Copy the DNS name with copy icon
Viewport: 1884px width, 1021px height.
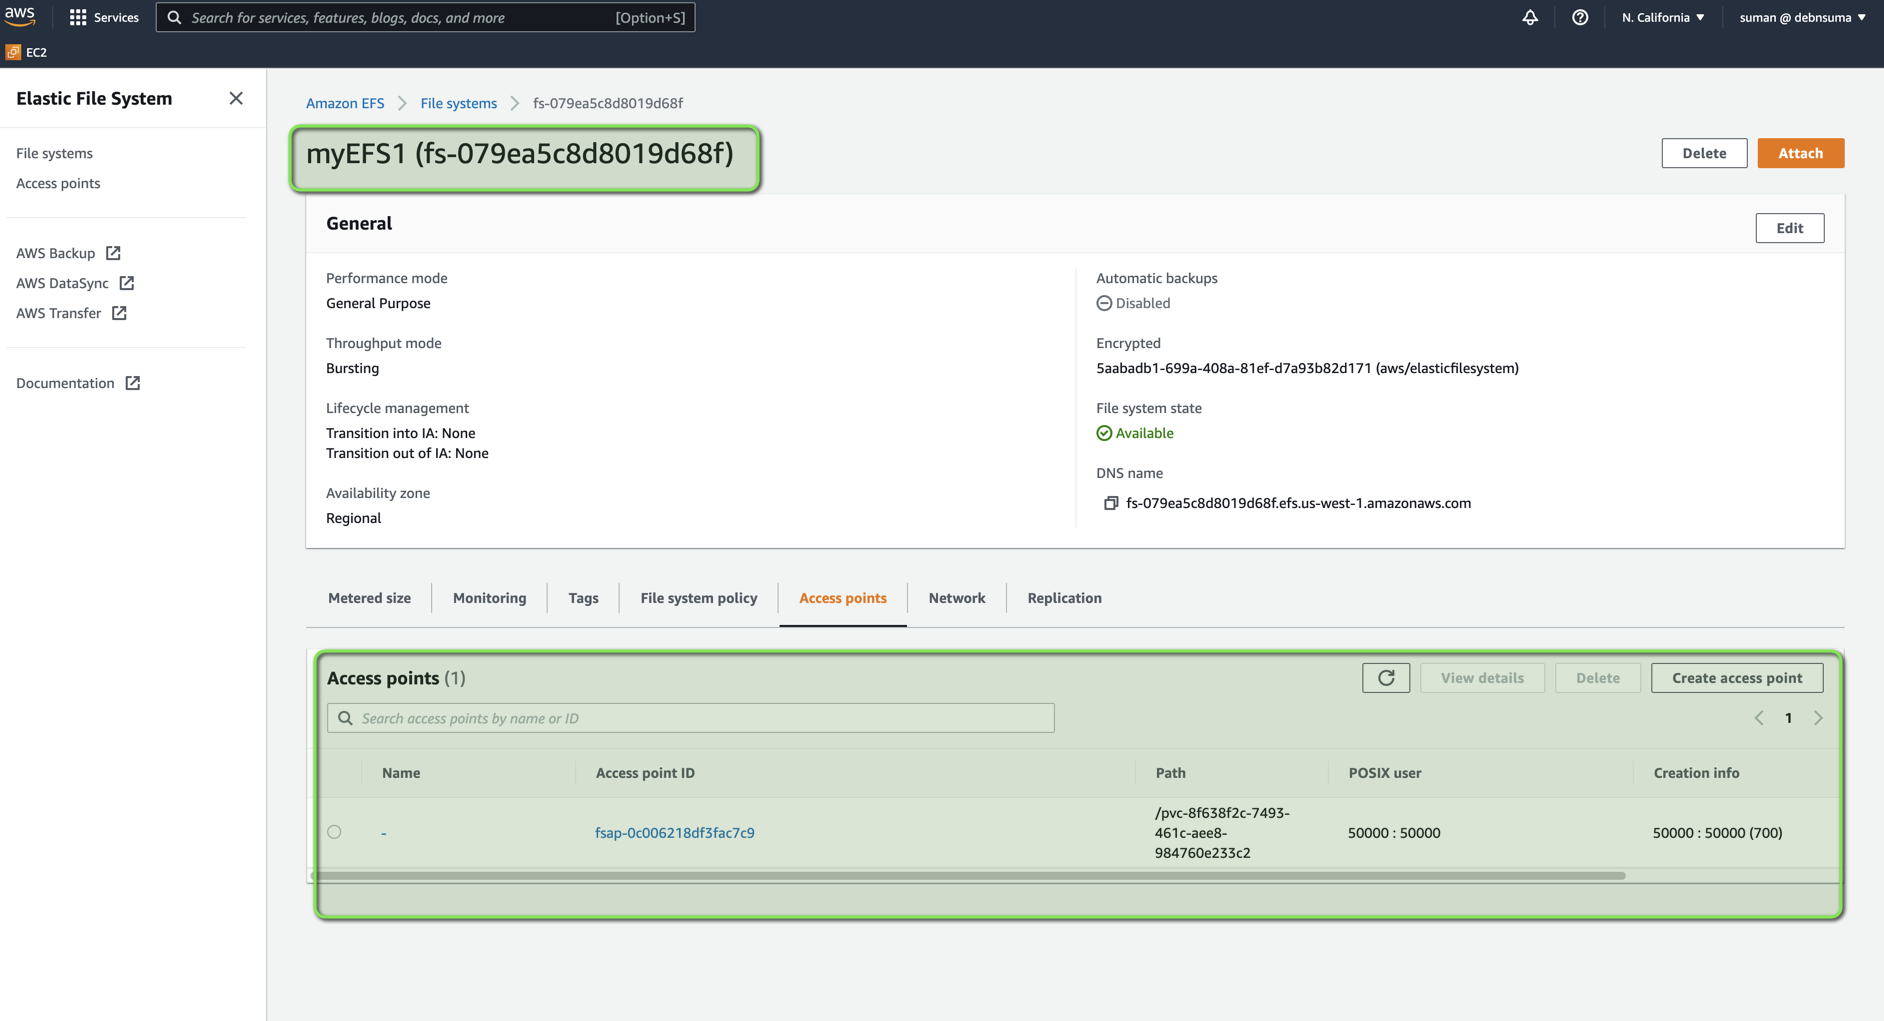coord(1110,503)
